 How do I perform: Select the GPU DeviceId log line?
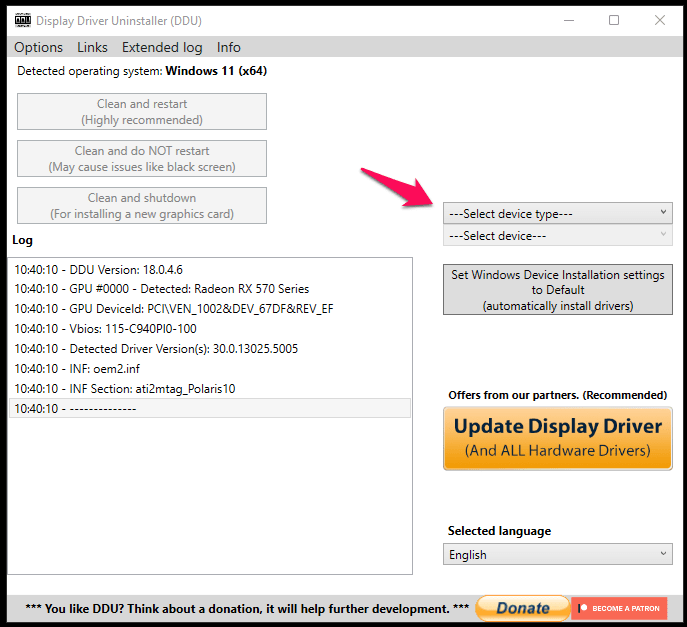click(210, 309)
